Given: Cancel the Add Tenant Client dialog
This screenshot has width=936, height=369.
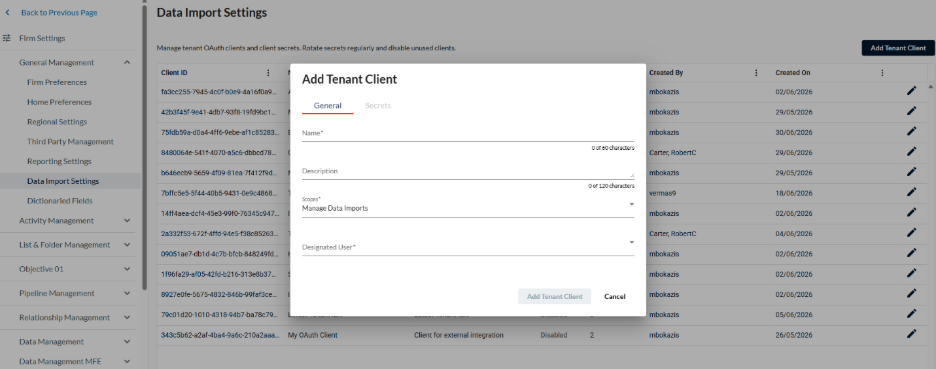Looking at the screenshot, I should pyautogui.click(x=614, y=296).
